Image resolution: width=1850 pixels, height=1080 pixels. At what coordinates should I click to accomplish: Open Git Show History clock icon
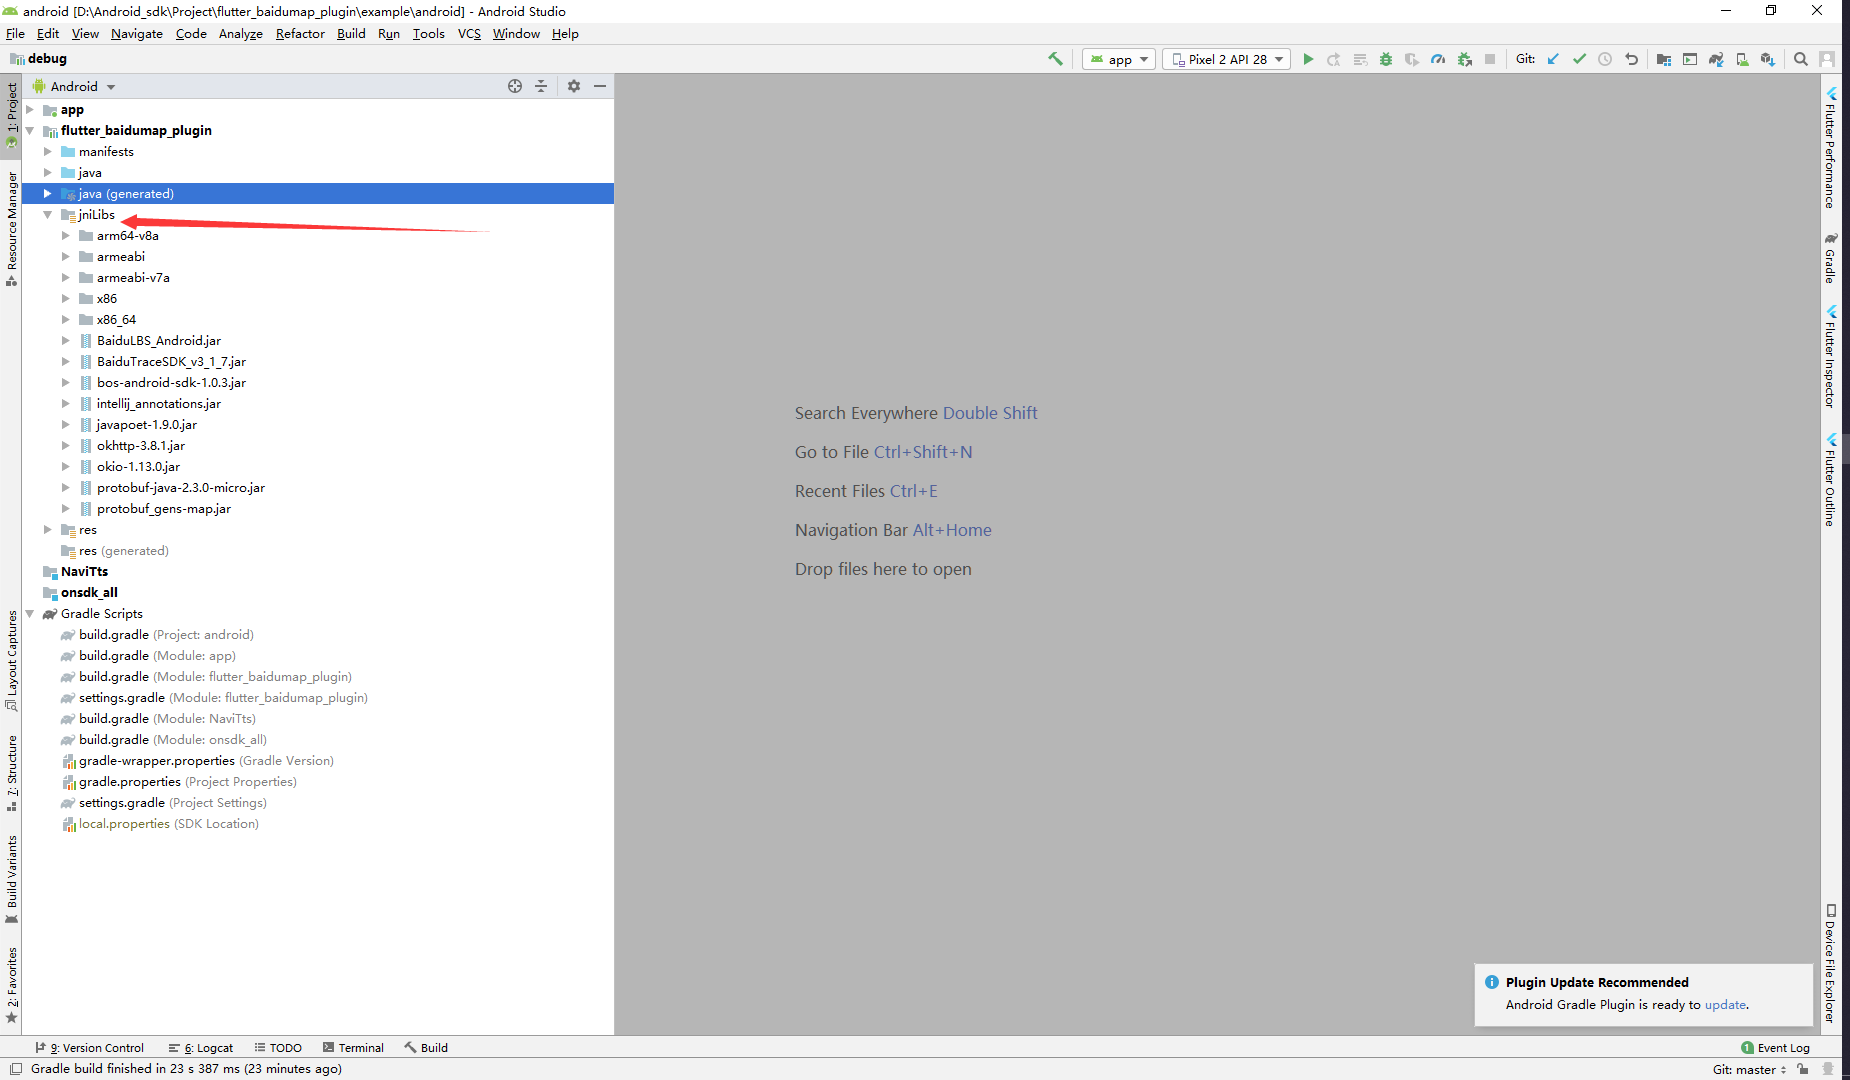[x=1605, y=59]
